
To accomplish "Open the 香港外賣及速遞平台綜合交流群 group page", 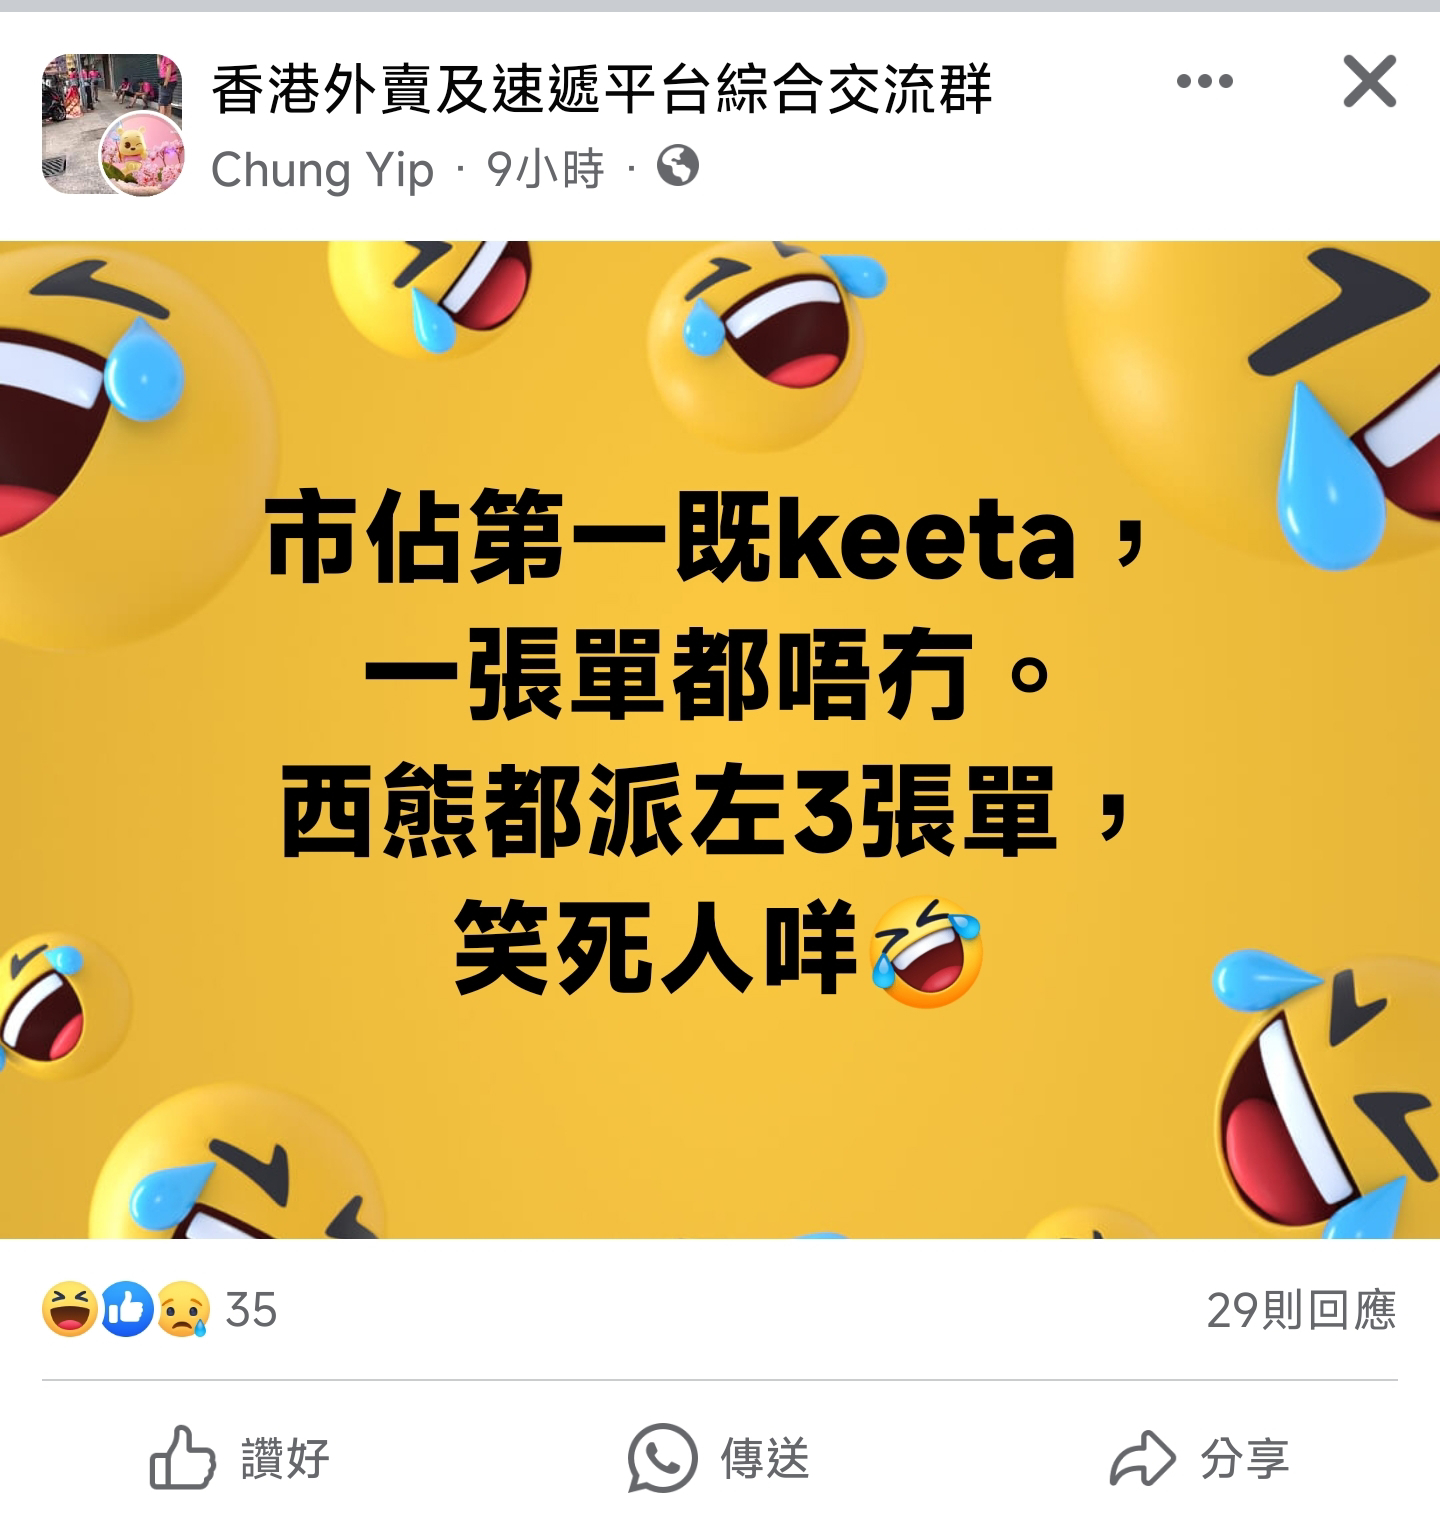I will 602,87.
